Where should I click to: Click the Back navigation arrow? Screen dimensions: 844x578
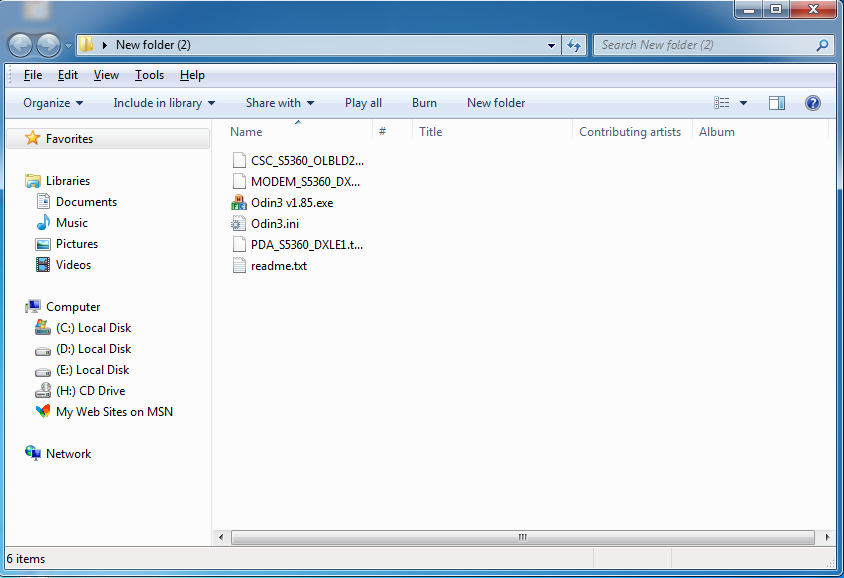(20, 45)
